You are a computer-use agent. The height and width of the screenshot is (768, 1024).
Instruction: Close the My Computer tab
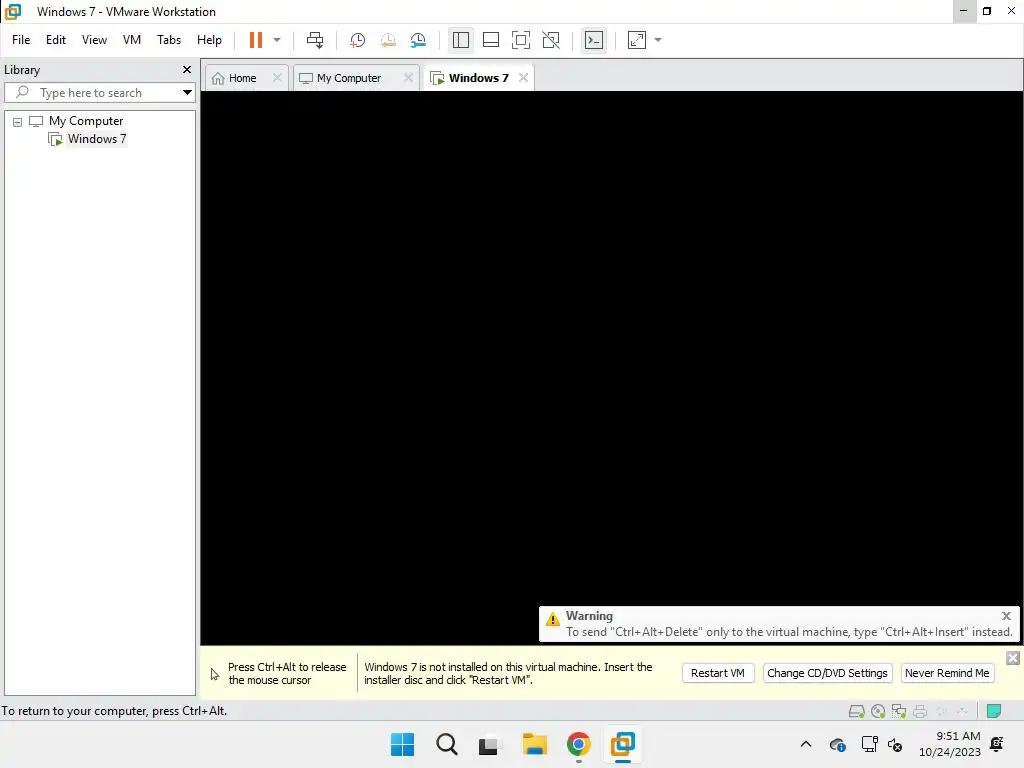(x=408, y=78)
